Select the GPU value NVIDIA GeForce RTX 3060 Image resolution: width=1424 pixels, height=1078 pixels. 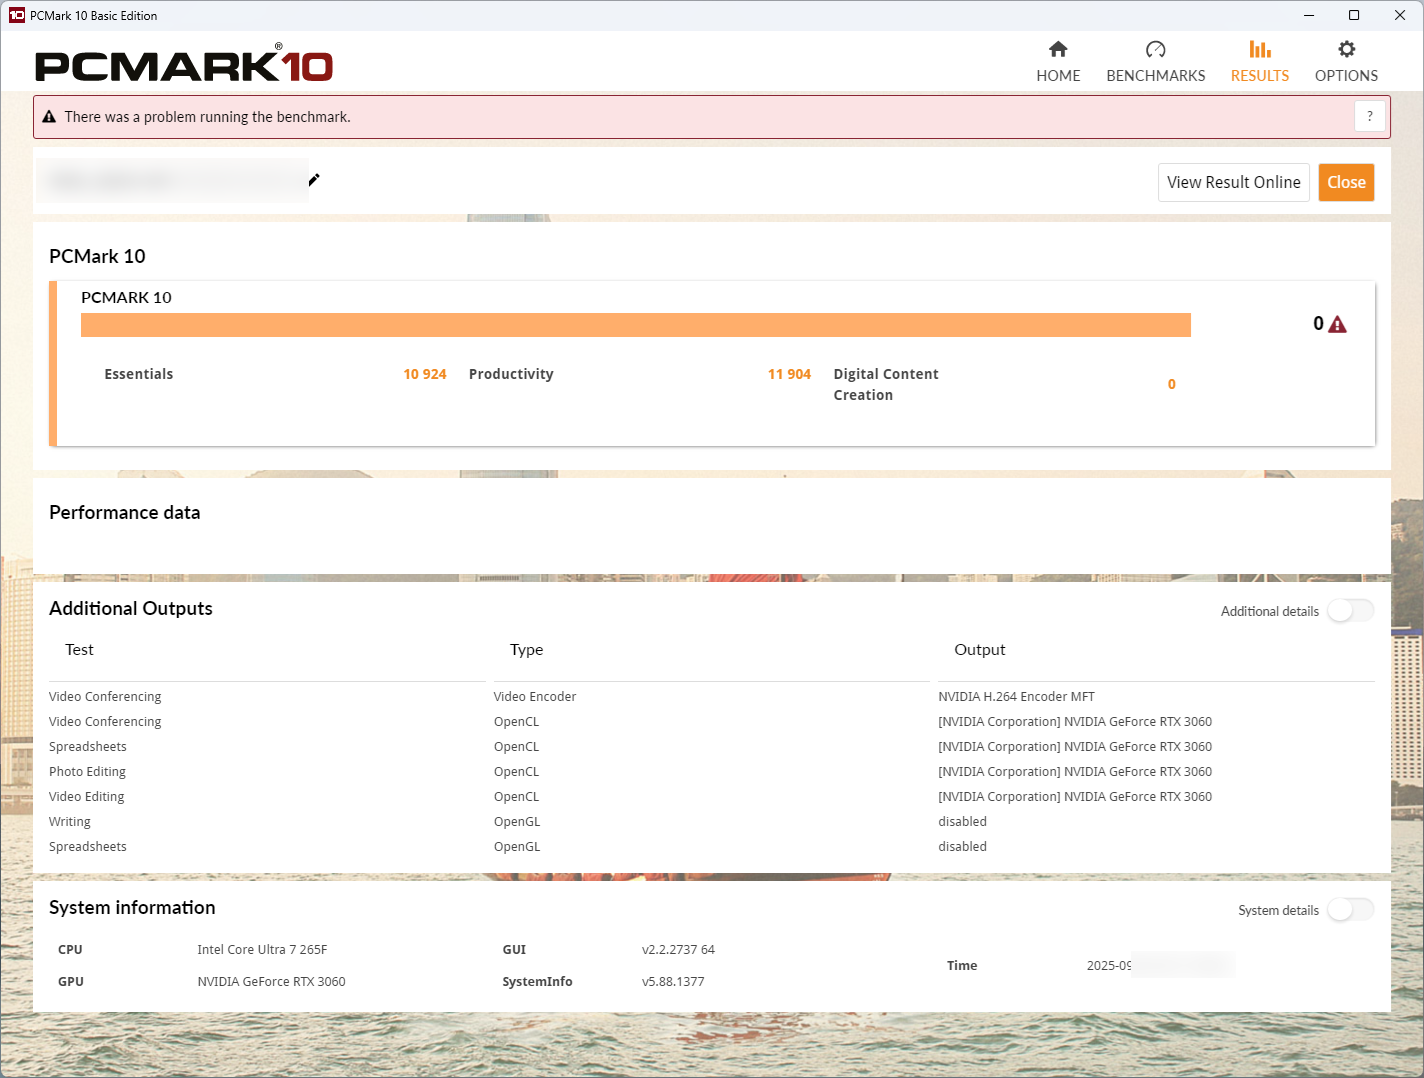click(x=271, y=982)
